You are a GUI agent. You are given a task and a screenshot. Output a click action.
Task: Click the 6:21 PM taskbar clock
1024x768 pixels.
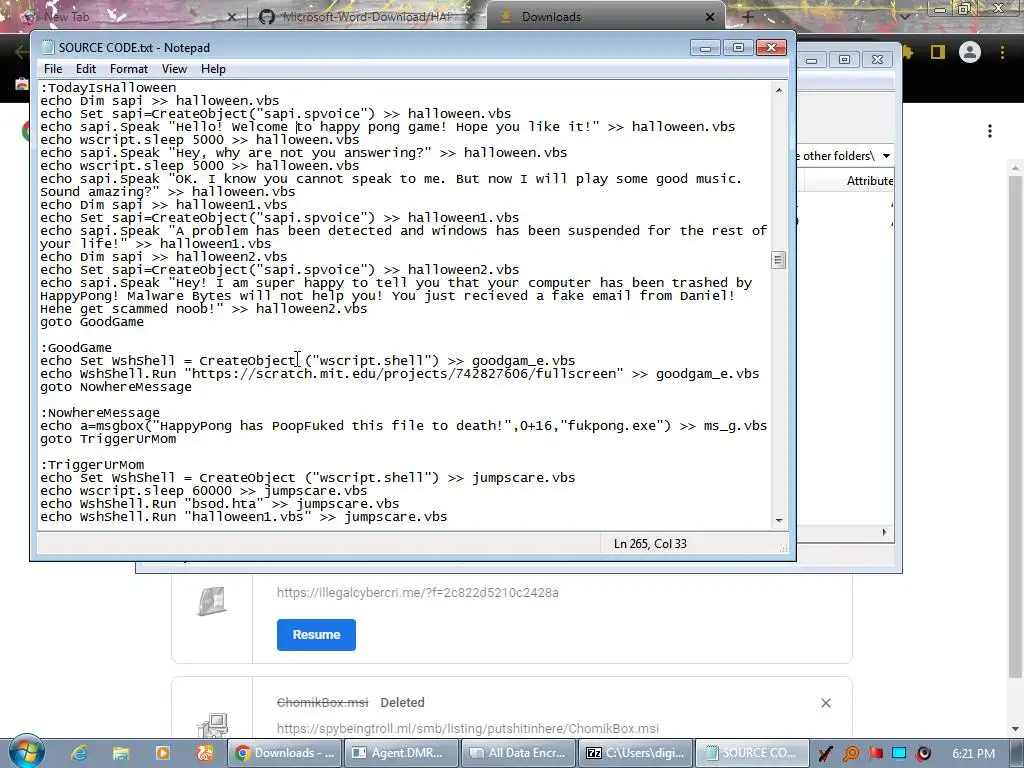click(x=974, y=754)
